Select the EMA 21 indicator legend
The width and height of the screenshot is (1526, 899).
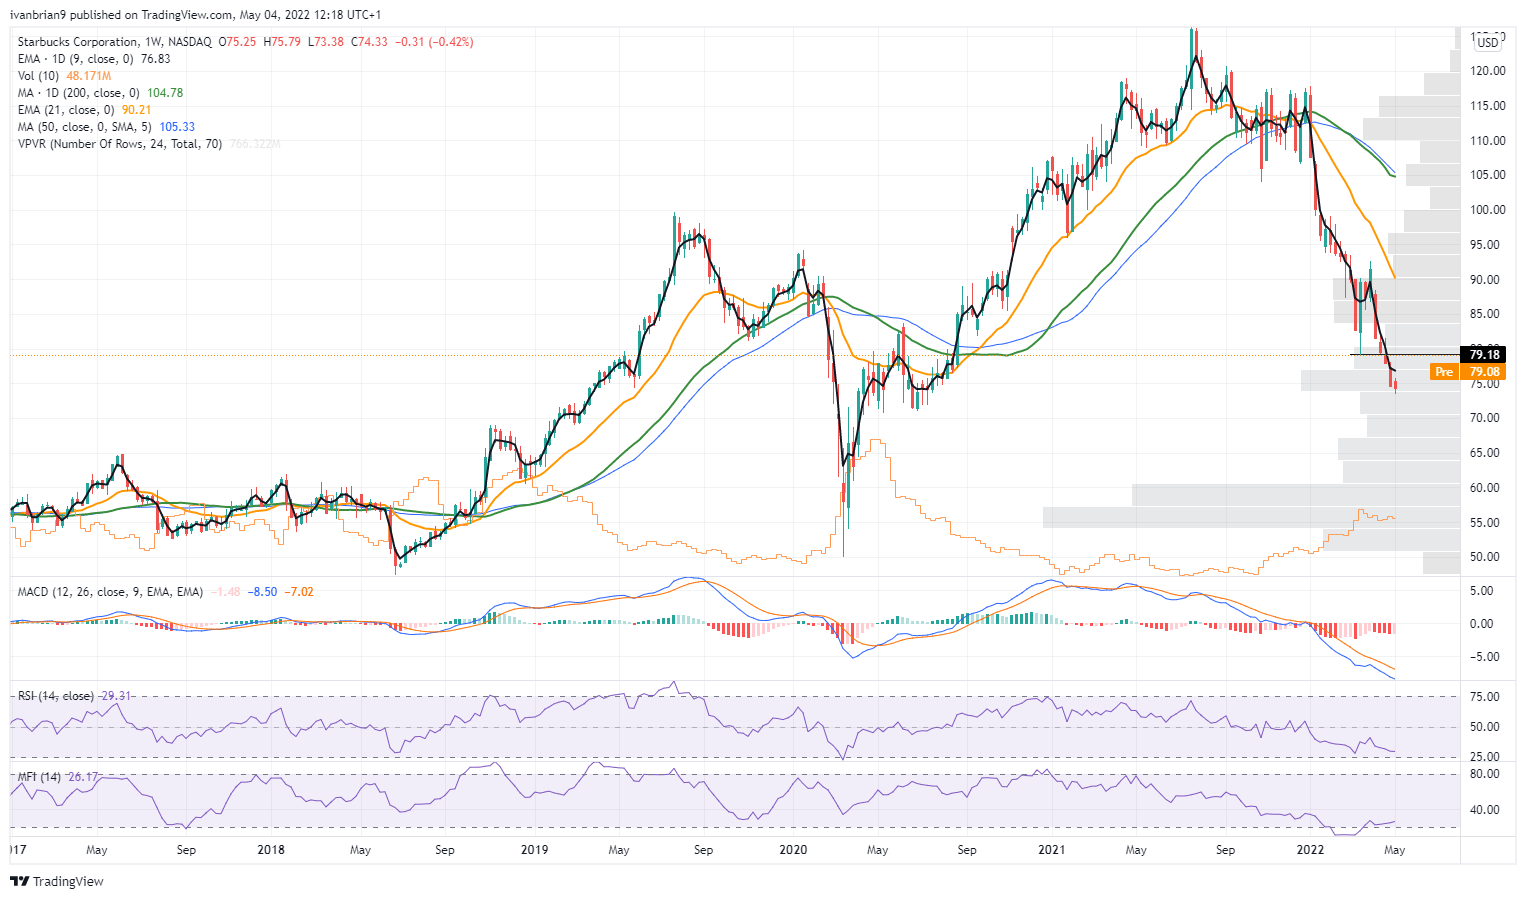[66, 110]
